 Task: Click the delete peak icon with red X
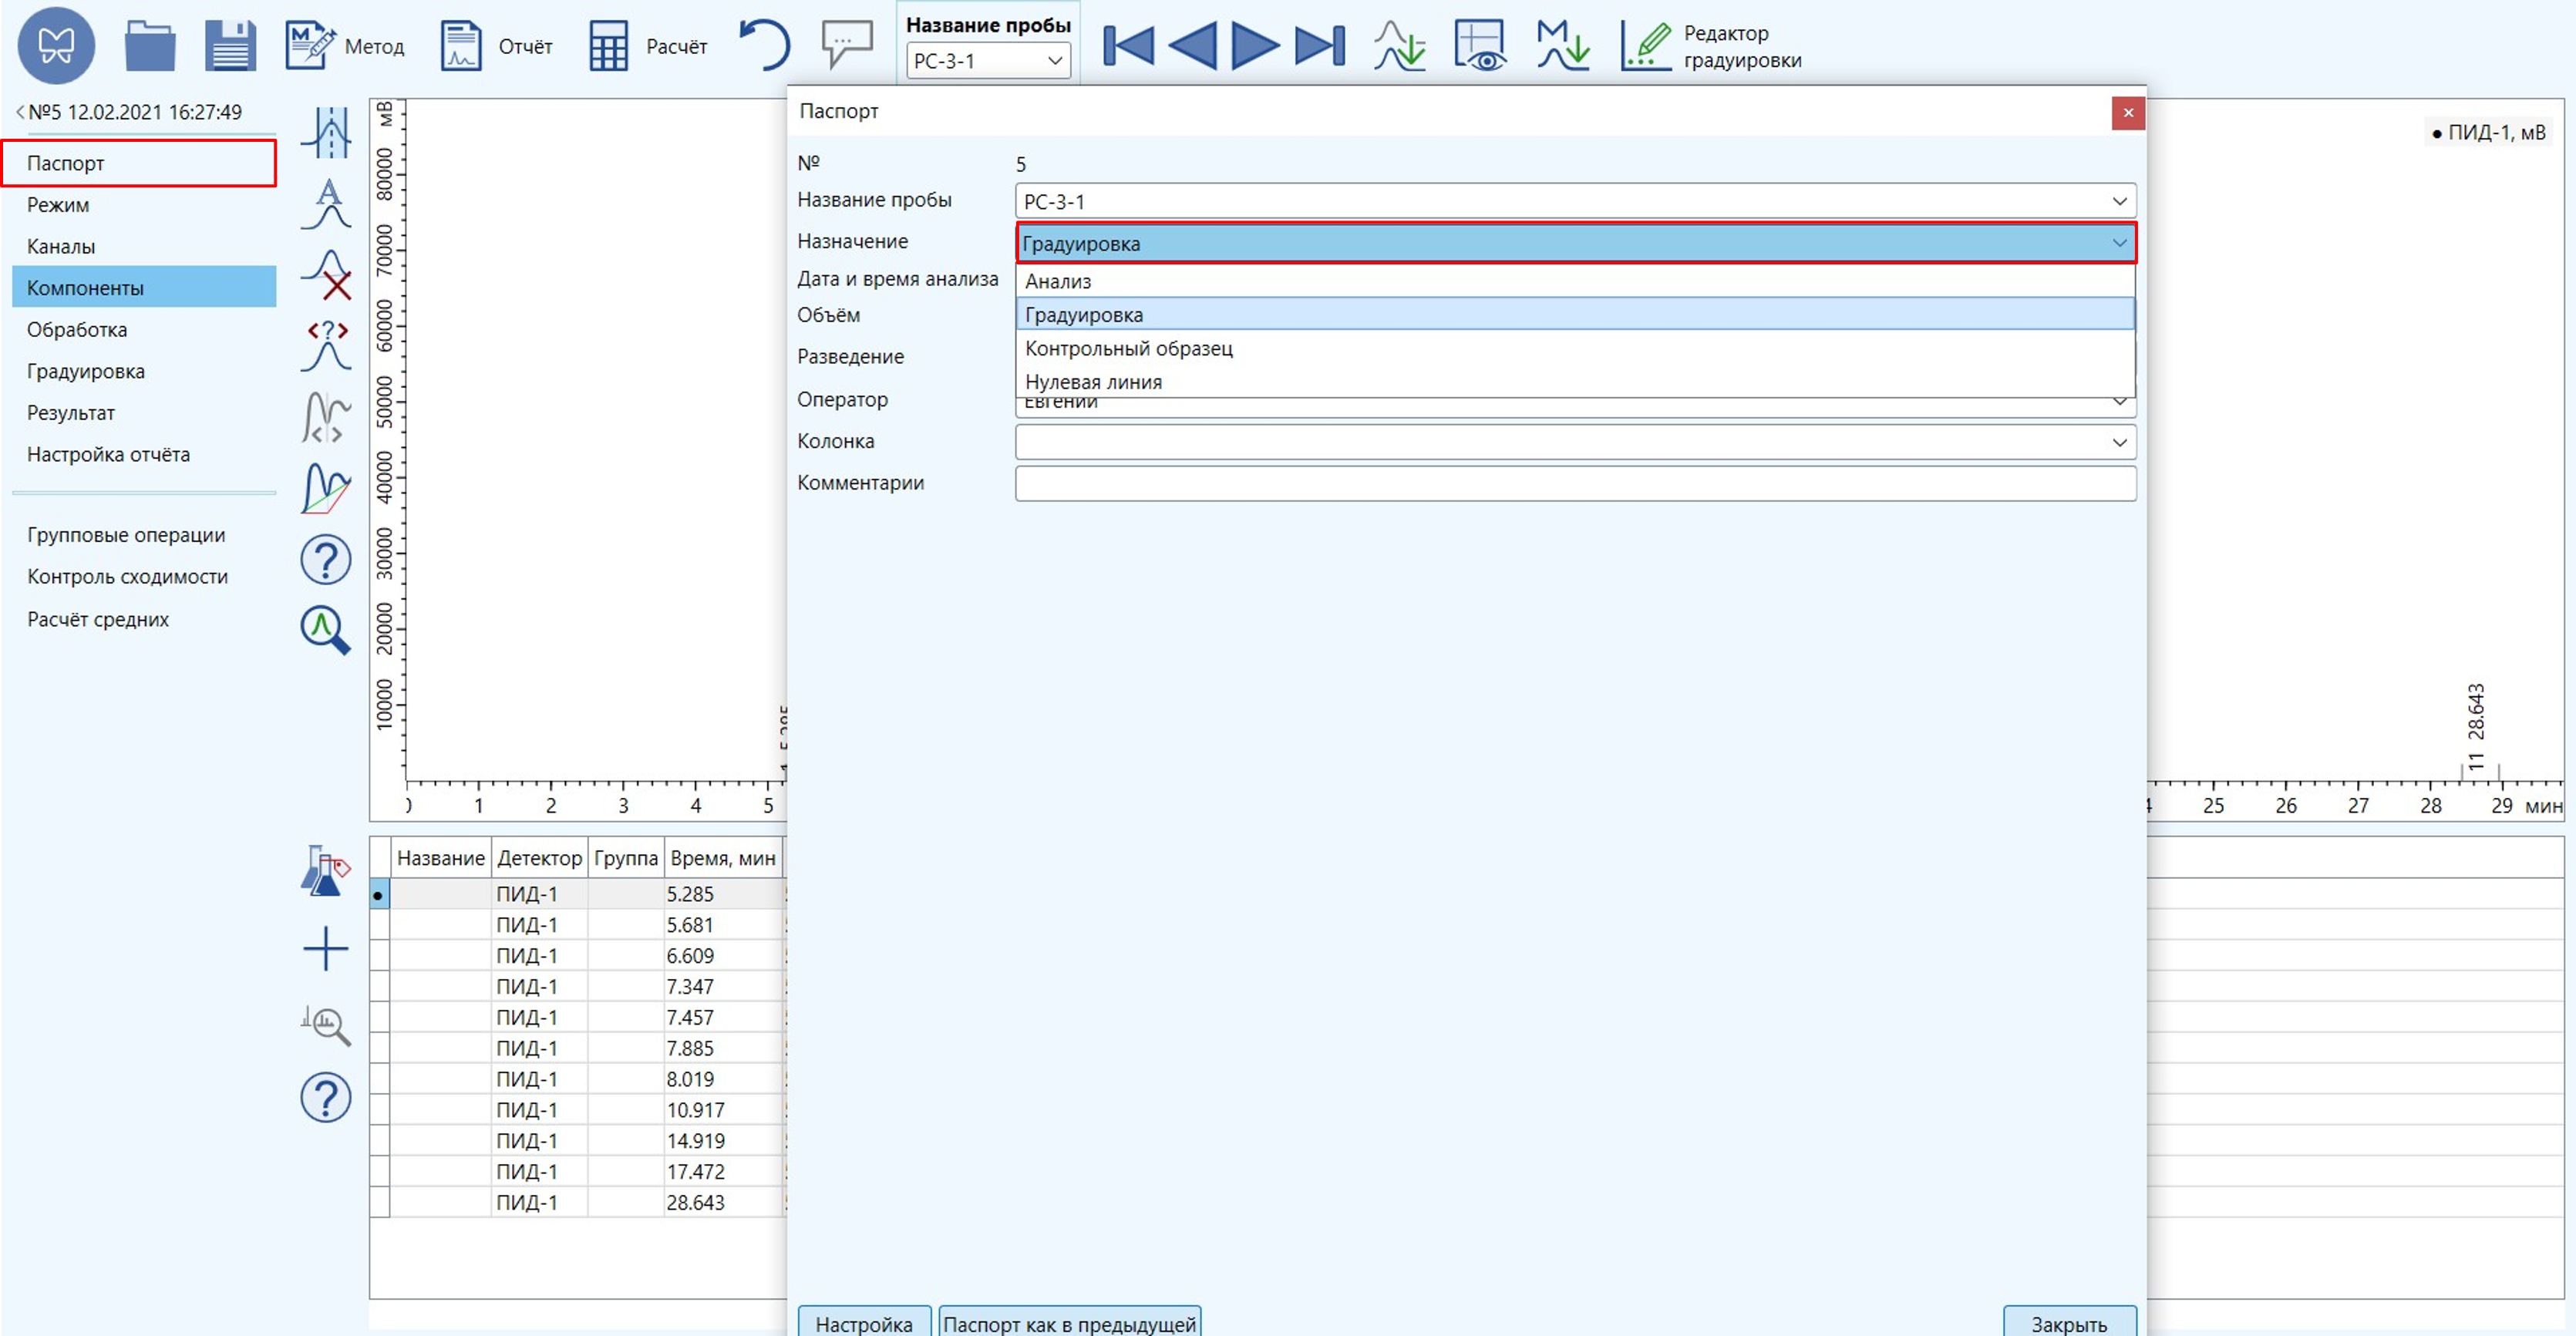[x=327, y=275]
